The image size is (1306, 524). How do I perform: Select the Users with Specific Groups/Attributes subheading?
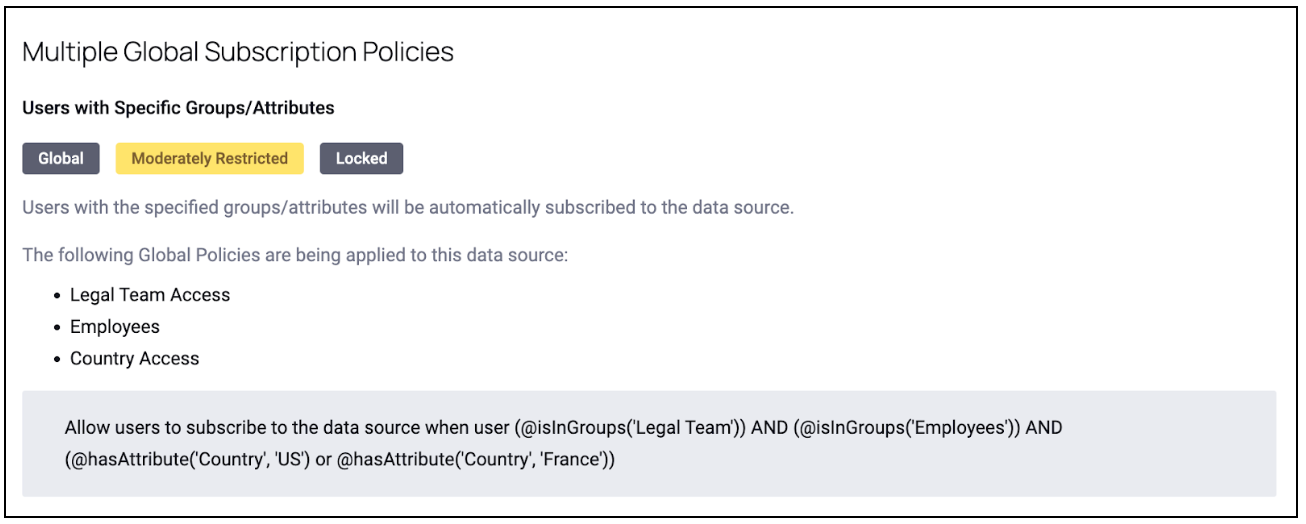coord(178,108)
